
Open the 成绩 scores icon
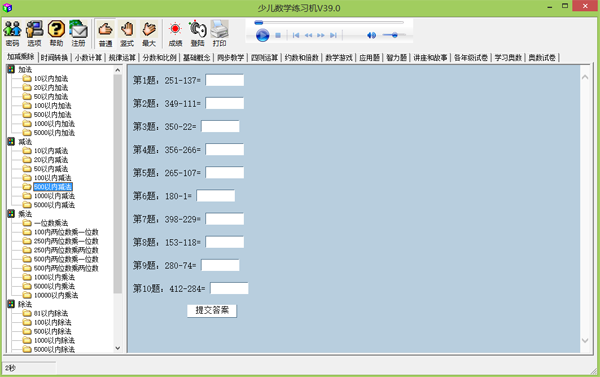pos(175,33)
